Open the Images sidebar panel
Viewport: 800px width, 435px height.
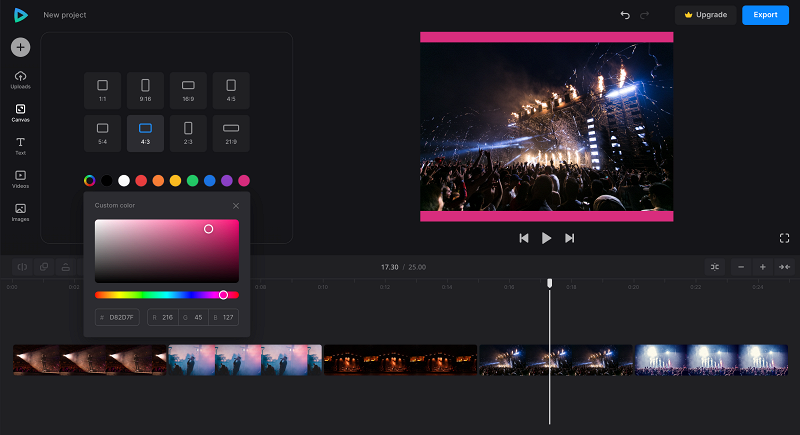pos(20,213)
